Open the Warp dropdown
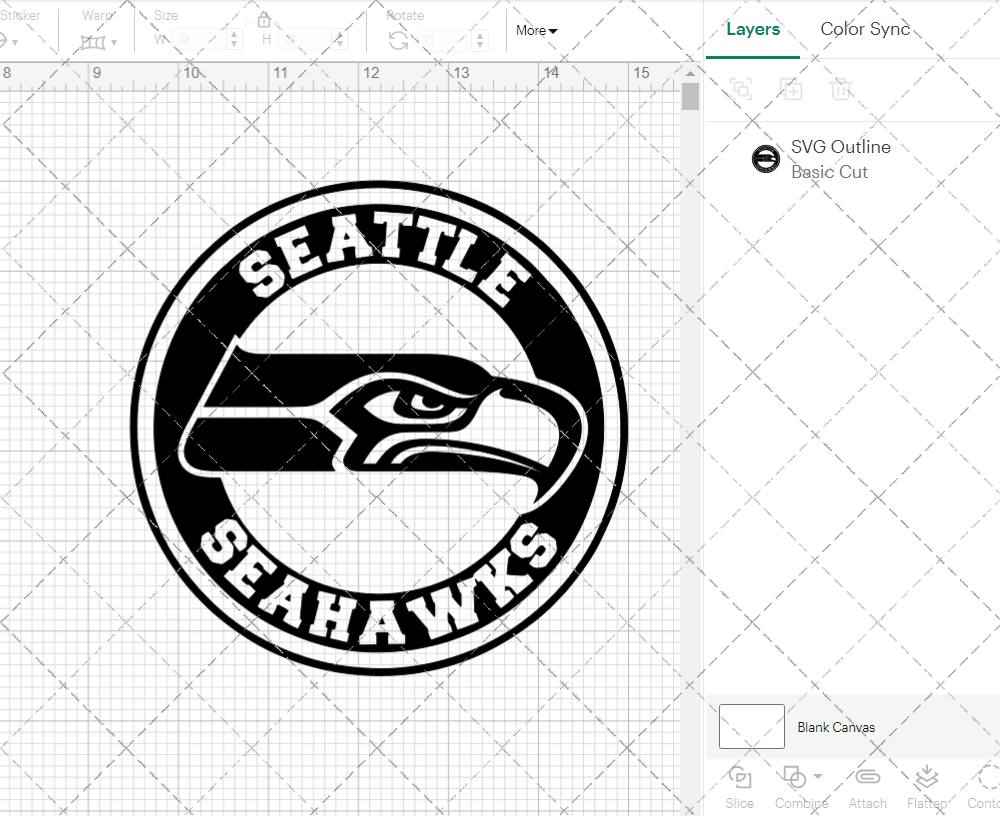 pos(99,42)
